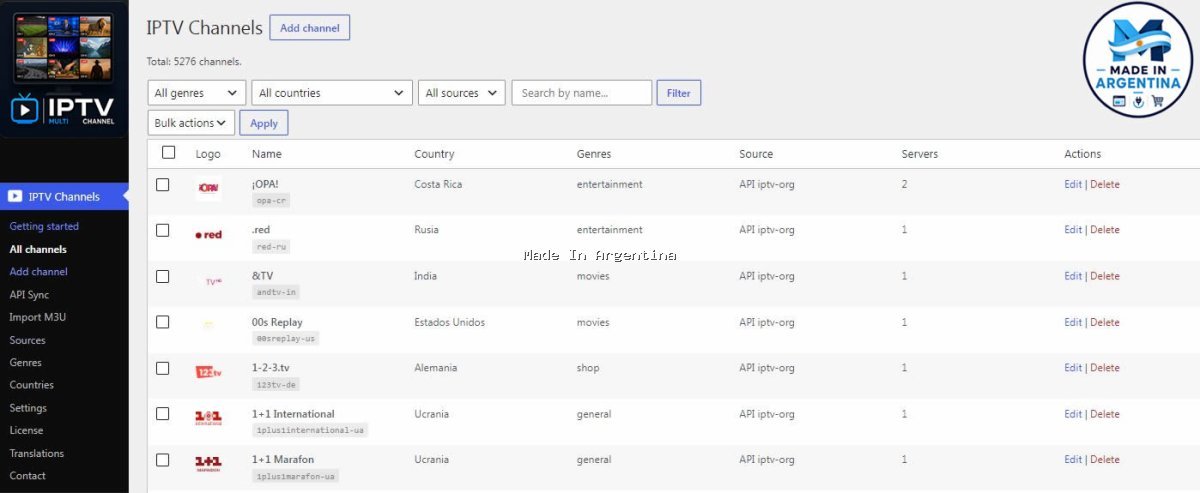This screenshot has width=1200, height=493.
Task: Open the All genres dropdown
Action: (x=196, y=93)
